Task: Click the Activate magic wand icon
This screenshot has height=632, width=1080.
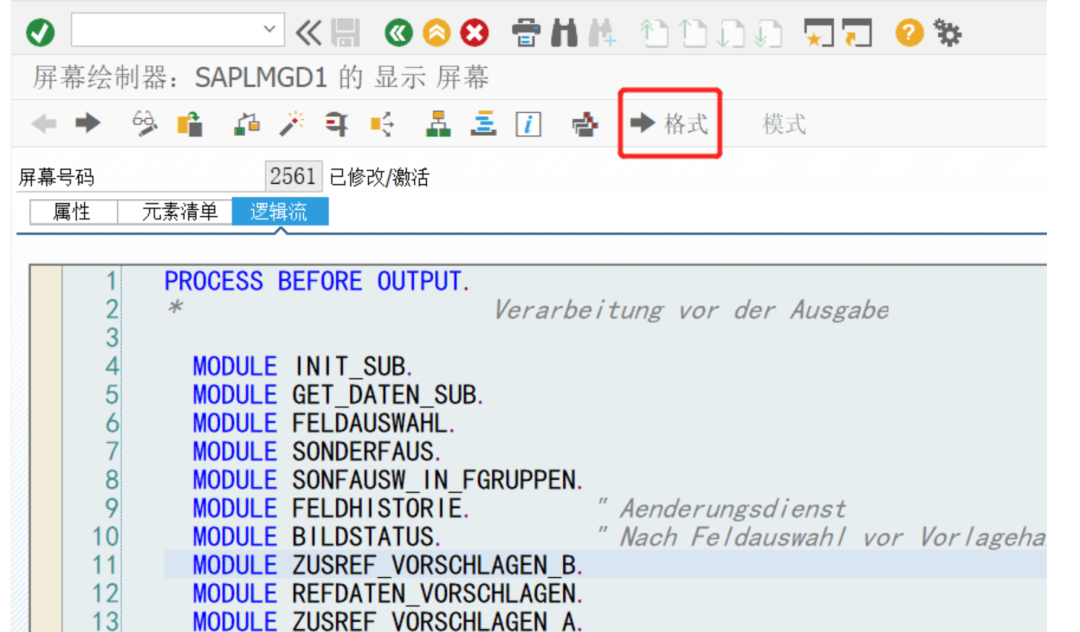Action: click(x=292, y=124)
